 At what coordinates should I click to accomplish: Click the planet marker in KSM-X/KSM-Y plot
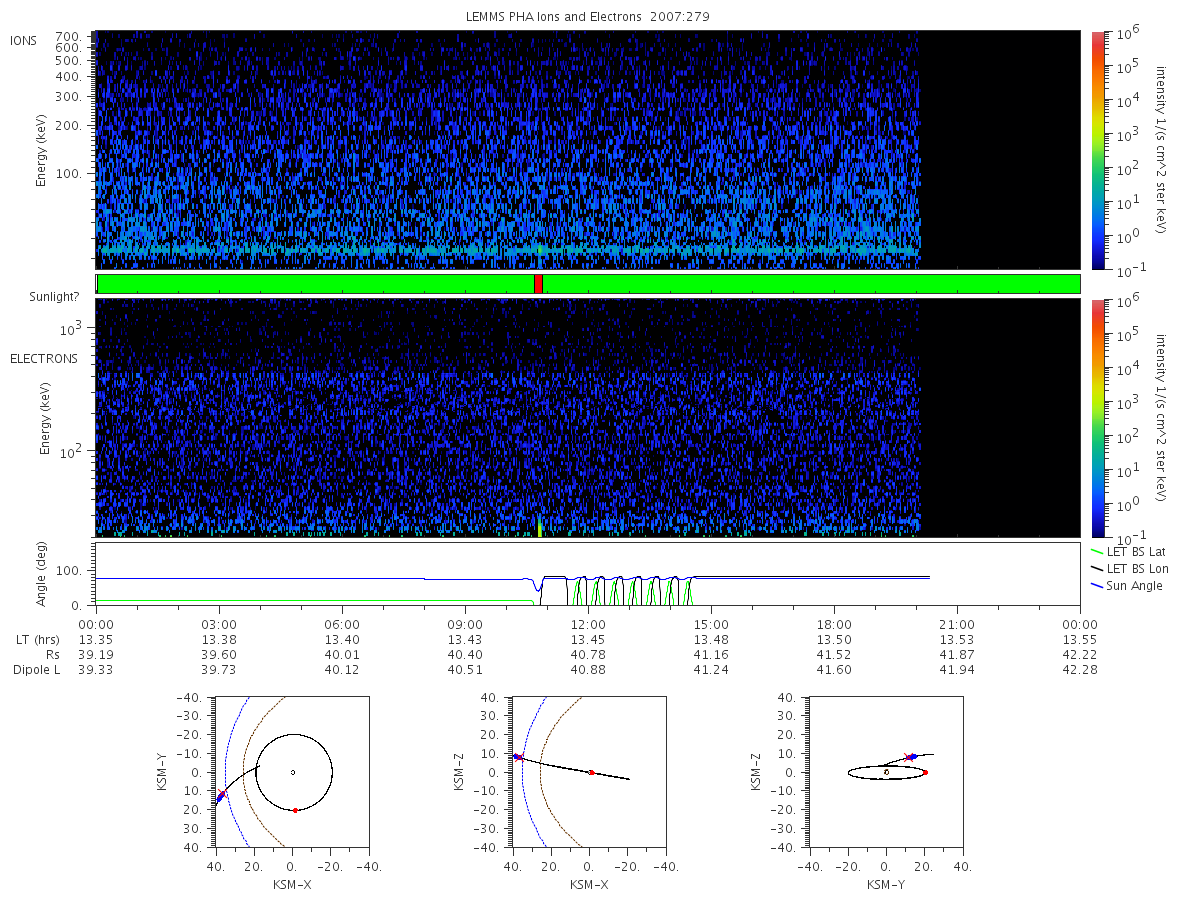(292, 772)
